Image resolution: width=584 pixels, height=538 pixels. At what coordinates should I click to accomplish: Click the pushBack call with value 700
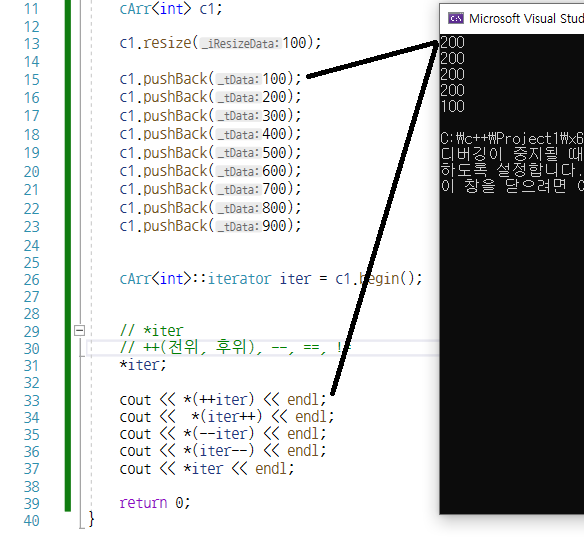(210, 189)
